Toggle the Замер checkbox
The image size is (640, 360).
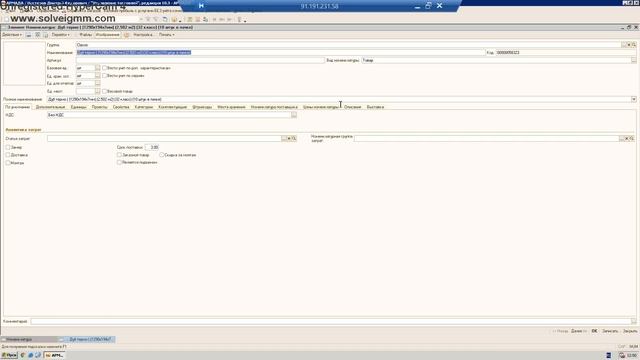pyautogui.click(x=8, y=147)
